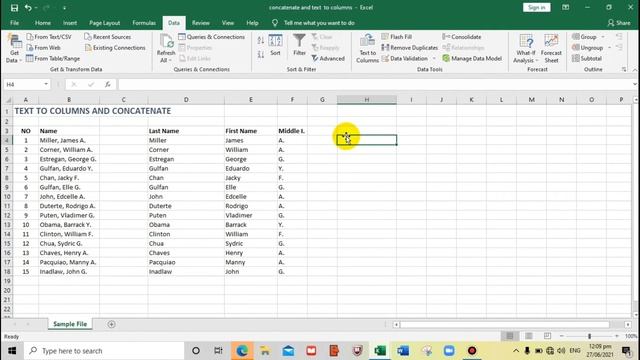The image size is (640, 360).
Task: Click zoom out minus button
Action: pyautogui.click(x=562, y=336)
